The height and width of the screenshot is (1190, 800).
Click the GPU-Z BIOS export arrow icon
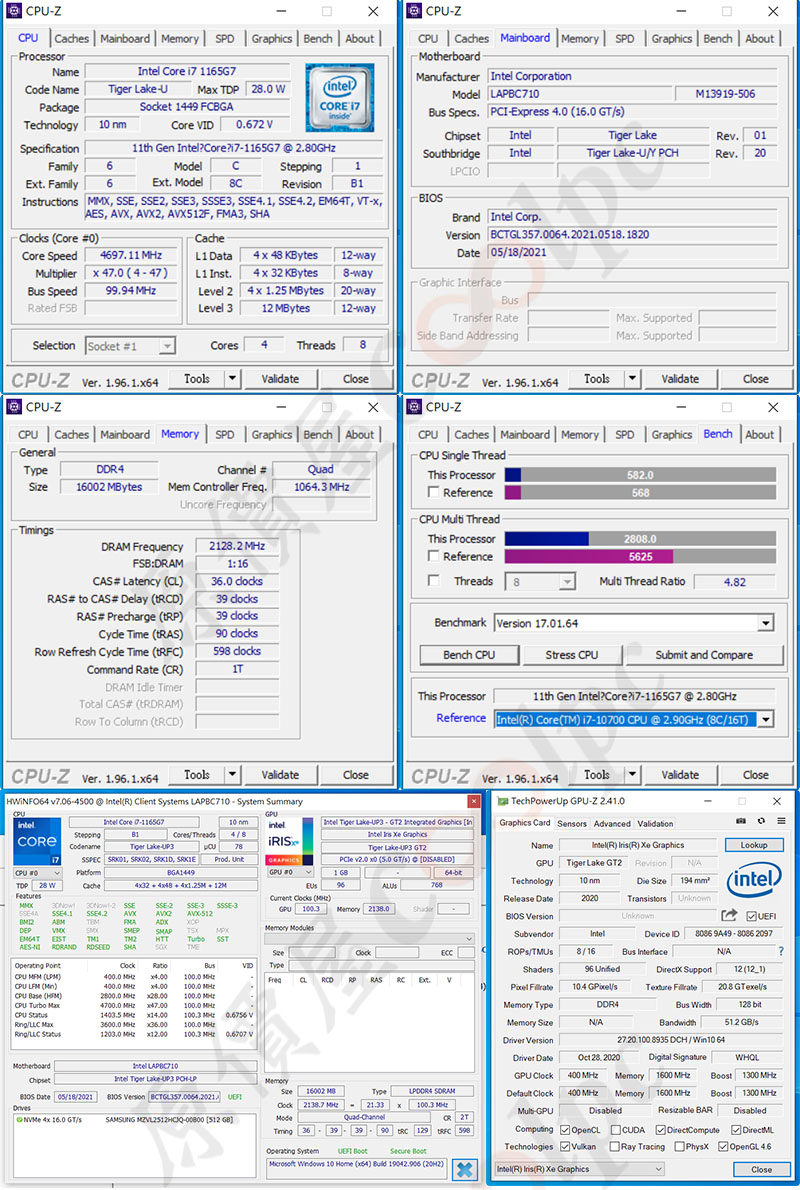729,915
